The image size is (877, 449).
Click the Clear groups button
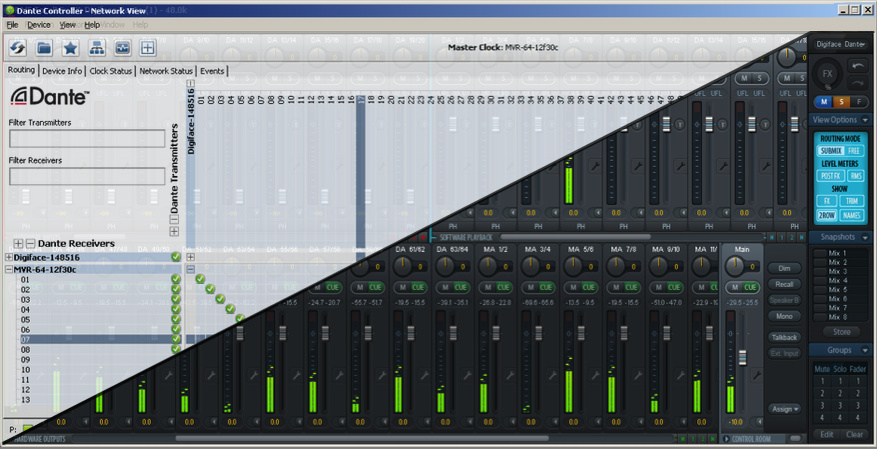pyautogui.click(x=855, y=434)
